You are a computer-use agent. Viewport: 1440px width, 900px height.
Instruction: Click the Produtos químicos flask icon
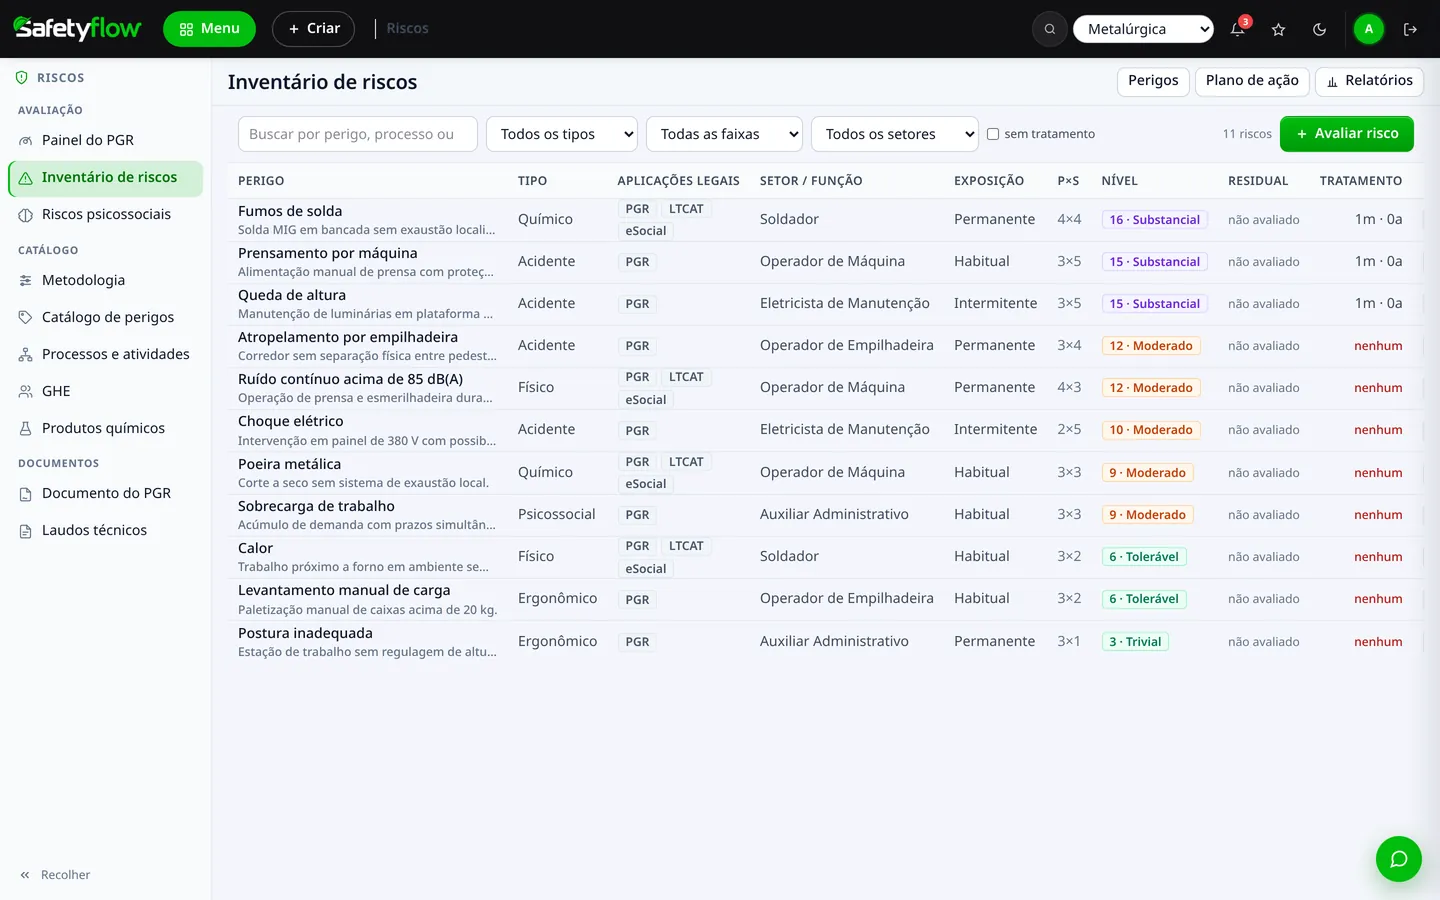(x=26, y=429)
